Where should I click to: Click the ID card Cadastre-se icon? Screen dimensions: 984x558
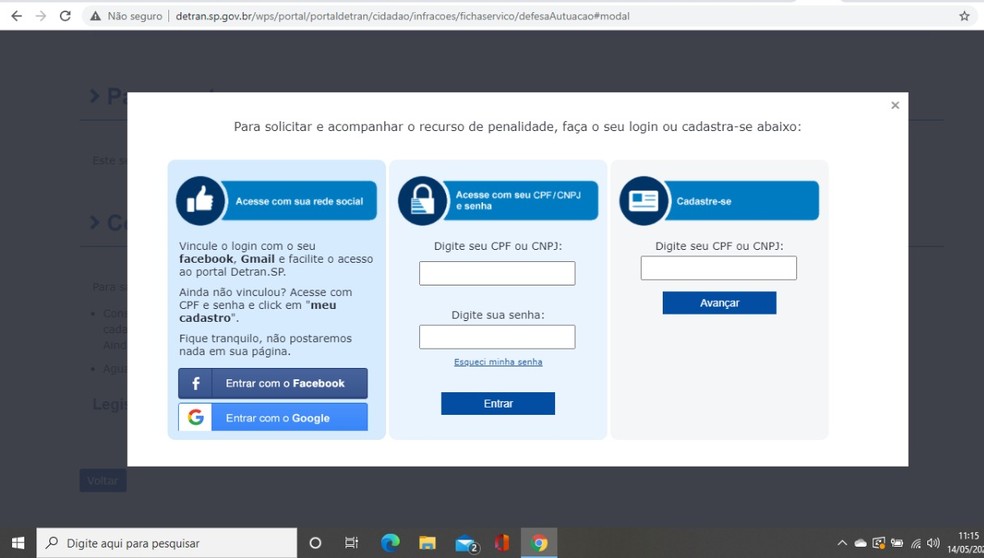pos(643,201)
